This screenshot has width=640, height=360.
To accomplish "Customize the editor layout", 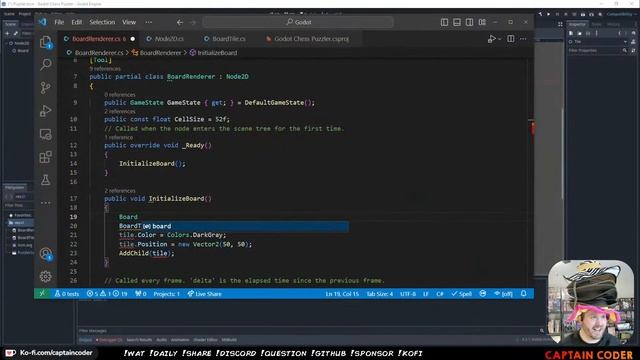I will click(x=482, y=22).
